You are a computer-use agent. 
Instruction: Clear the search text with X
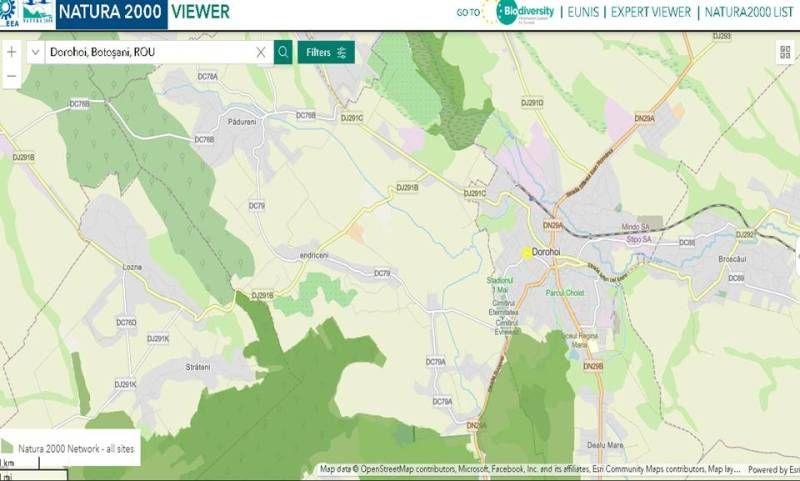point(261,52)
